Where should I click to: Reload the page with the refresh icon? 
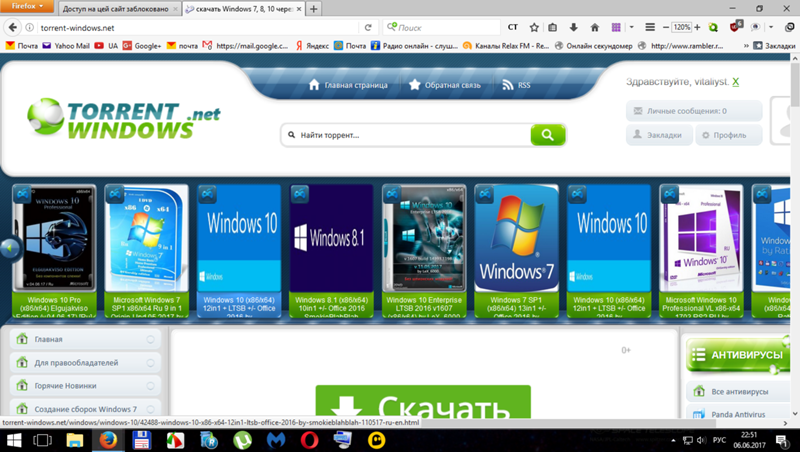pos(368,28)
